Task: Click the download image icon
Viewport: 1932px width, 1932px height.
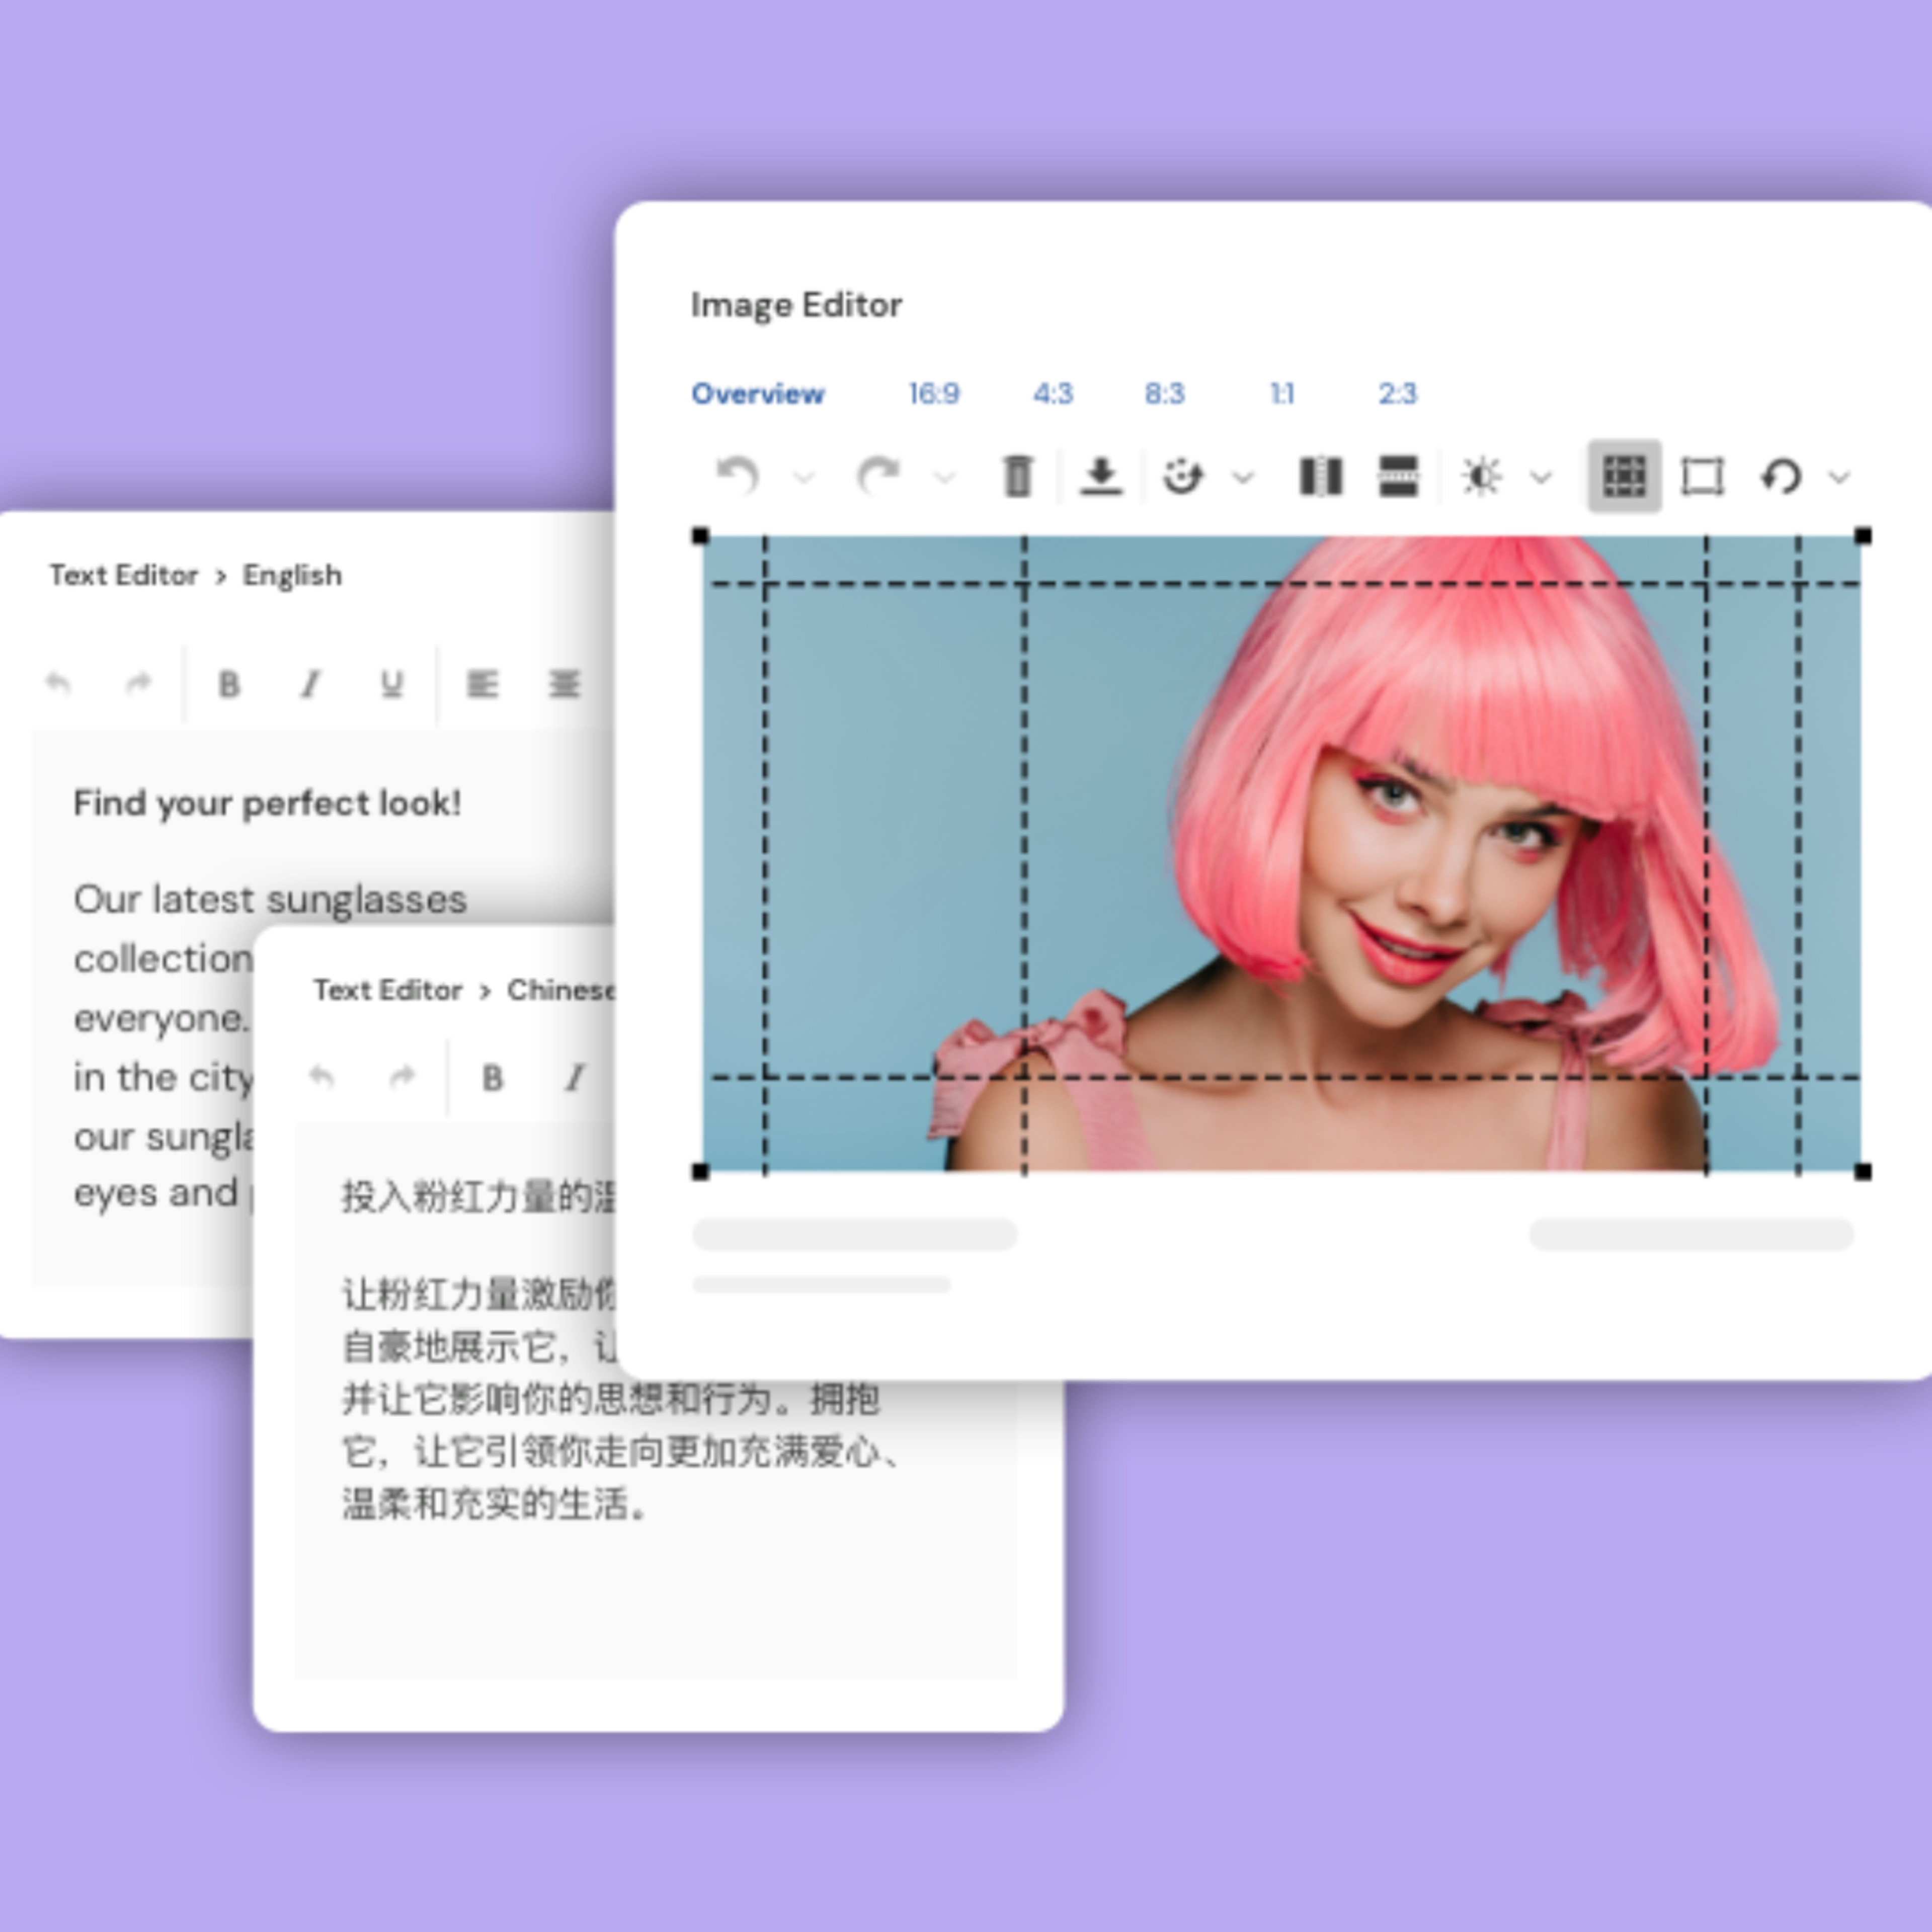Action: pyautogui.click(x=1101, y=476)
